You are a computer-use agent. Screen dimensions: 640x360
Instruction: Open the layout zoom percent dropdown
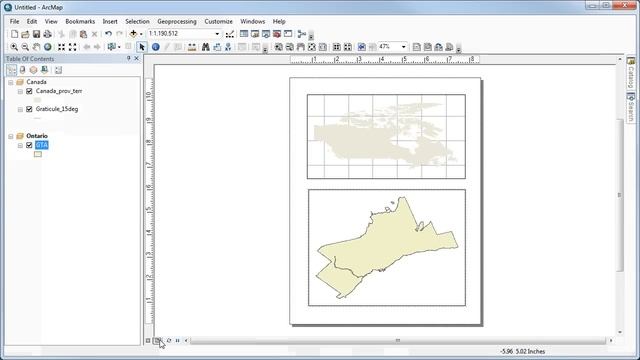(403, 47)
